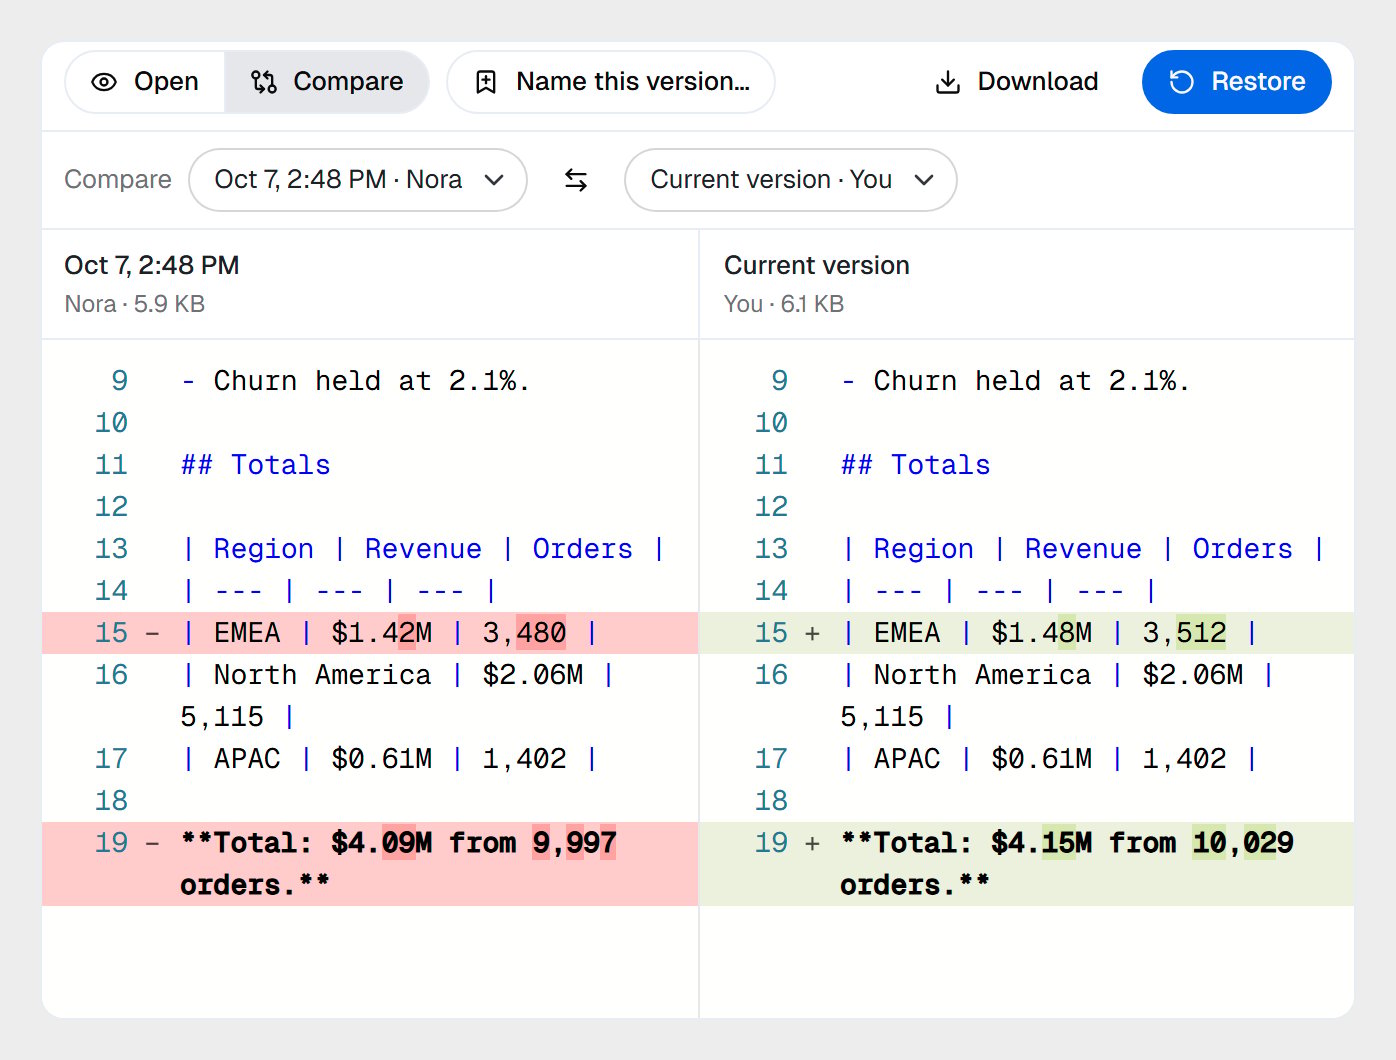Click the download arrow icon
Image resolution: width=1396 pixels, height=1060 pixels.
click(x=947, y=82)
